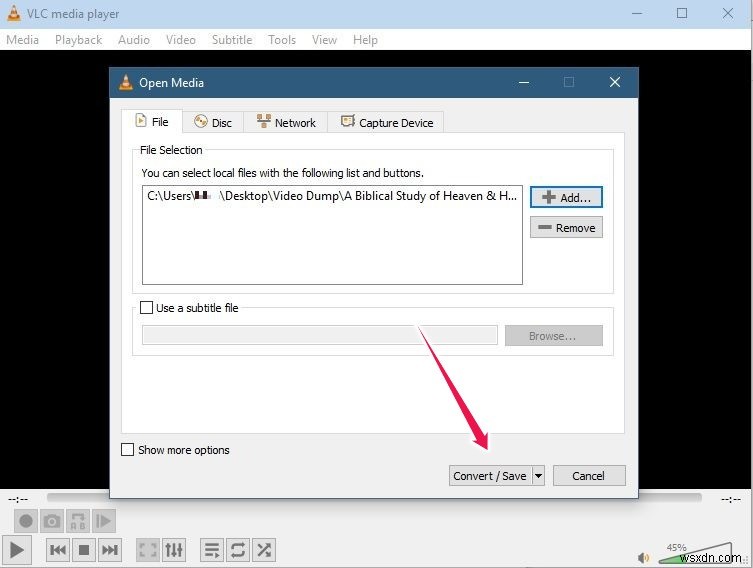
Task: Open the View menu
Action: [324, 40]
